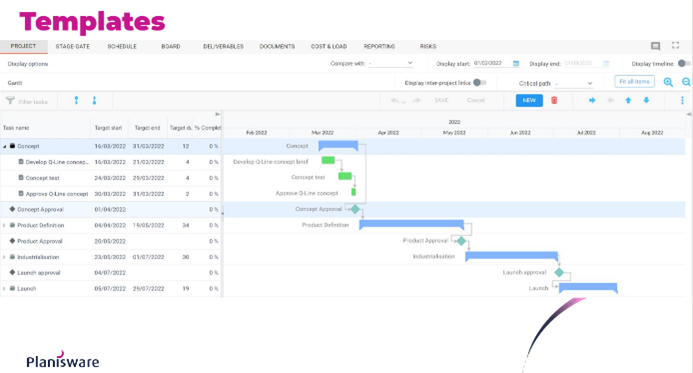Toggle Display inter-project links switch
Viewport: 693px width, 373px height.
[x=480, y=83]
